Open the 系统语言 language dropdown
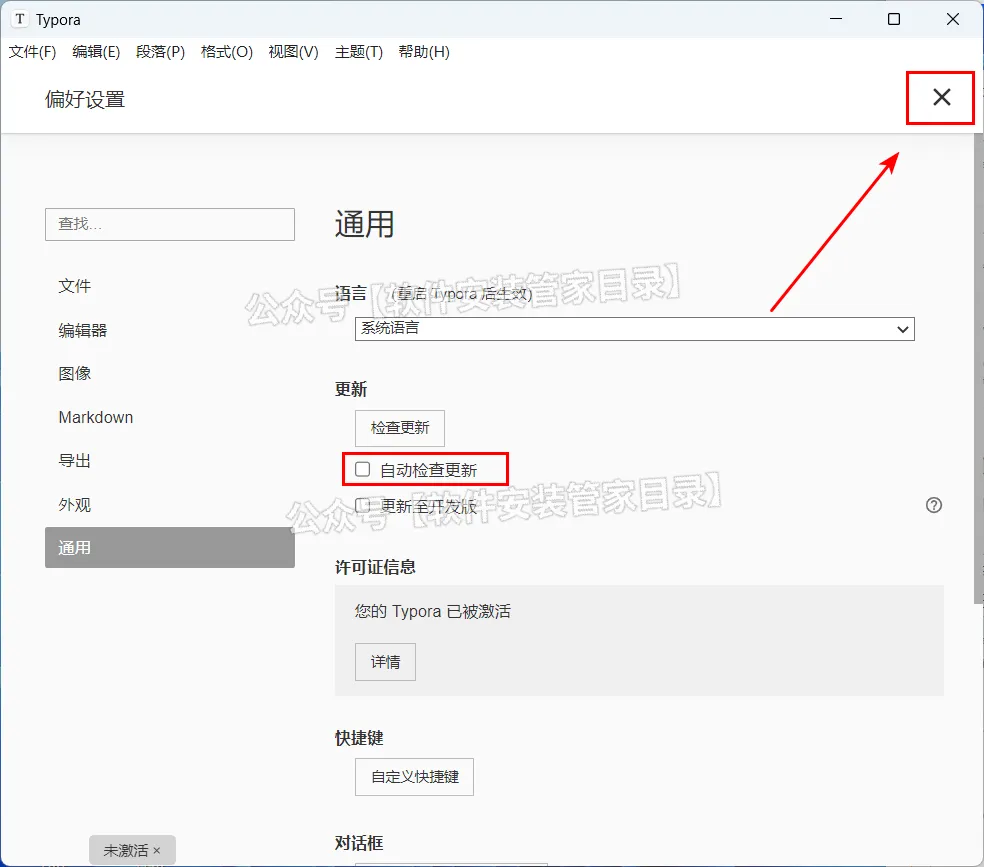The width and height of the screenshot is (984, 867). coord(634,329)
